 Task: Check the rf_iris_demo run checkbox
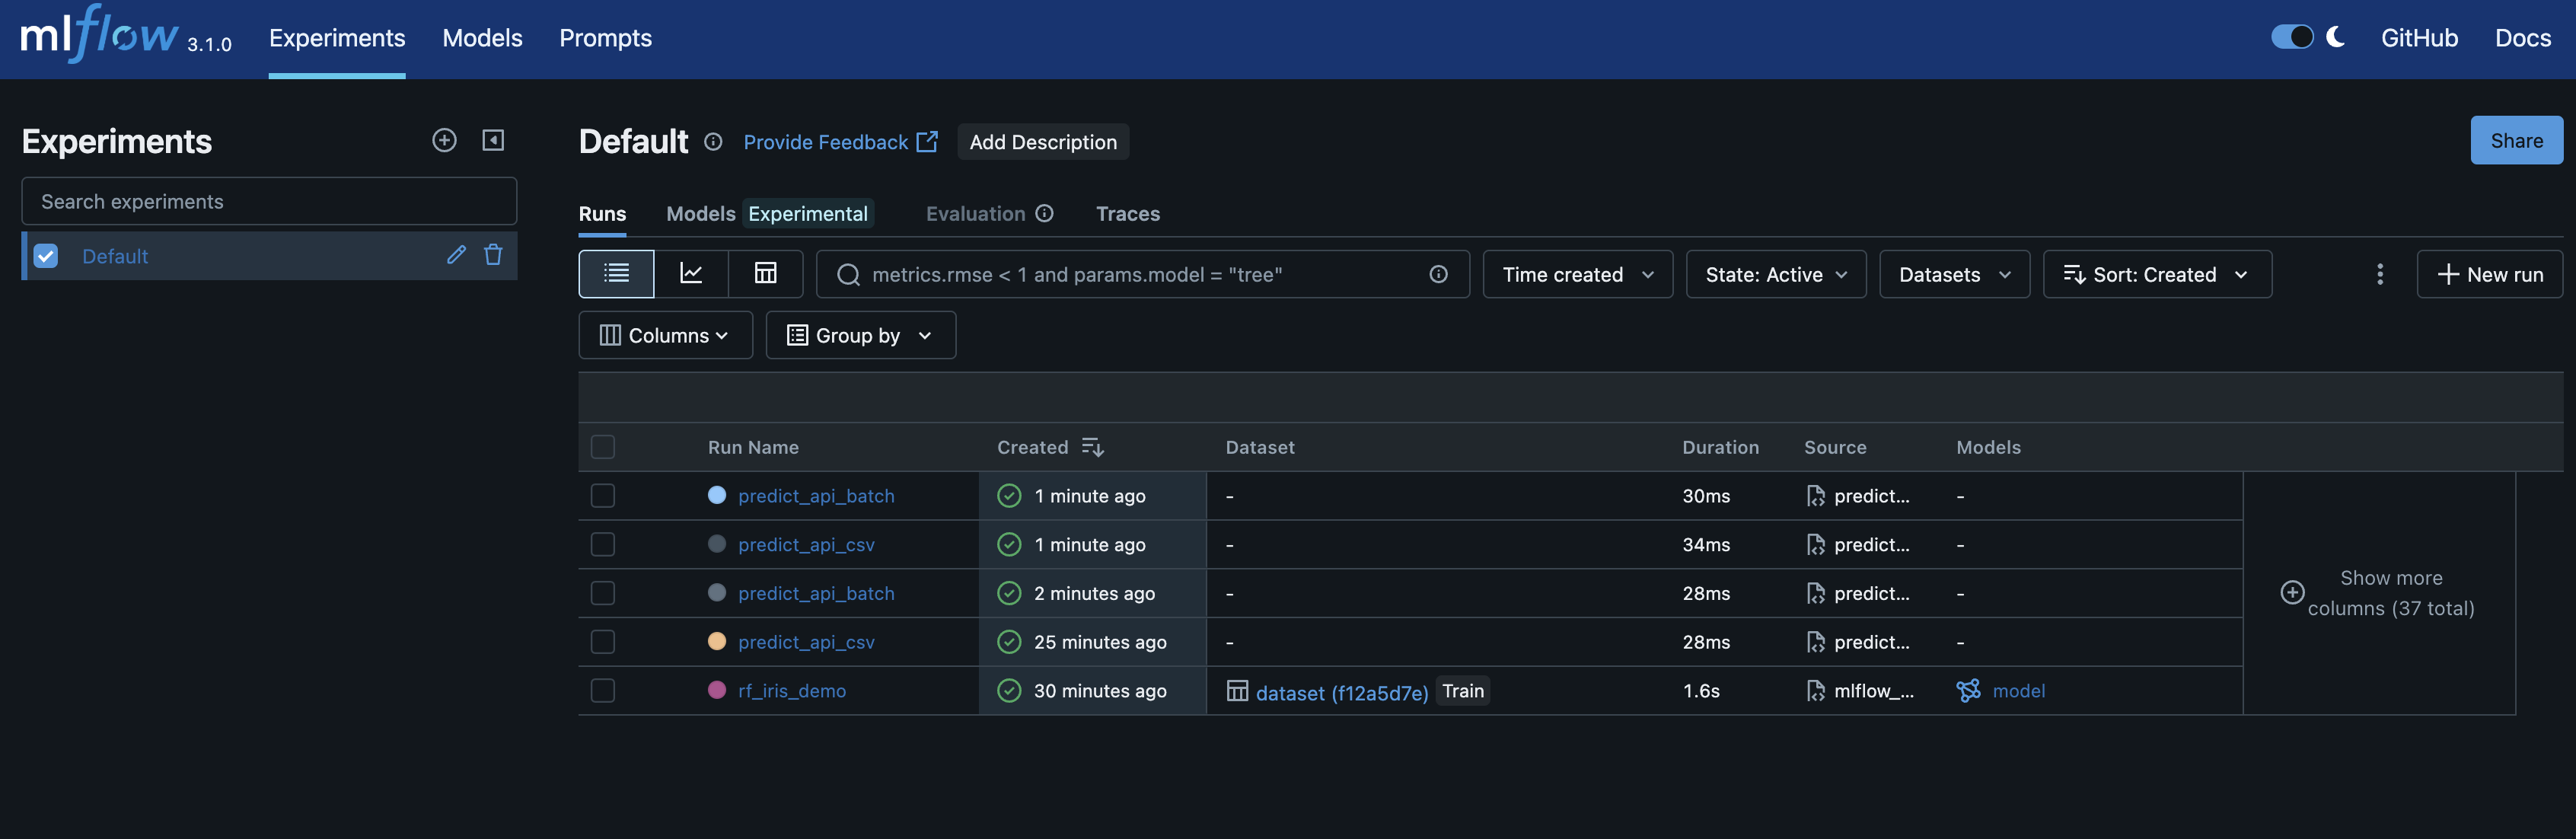603,690
